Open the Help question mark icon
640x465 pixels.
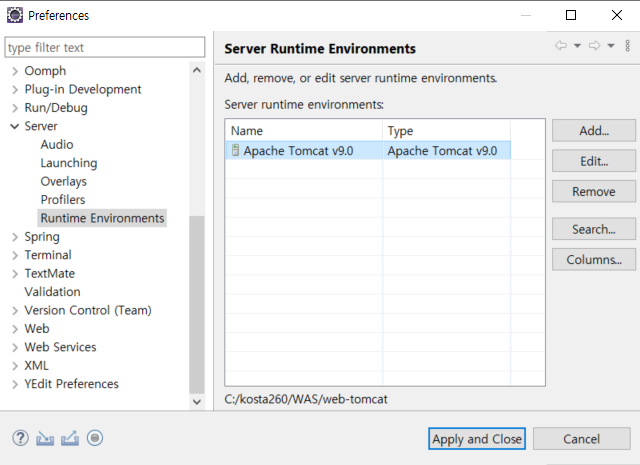[x=20, y=438]
